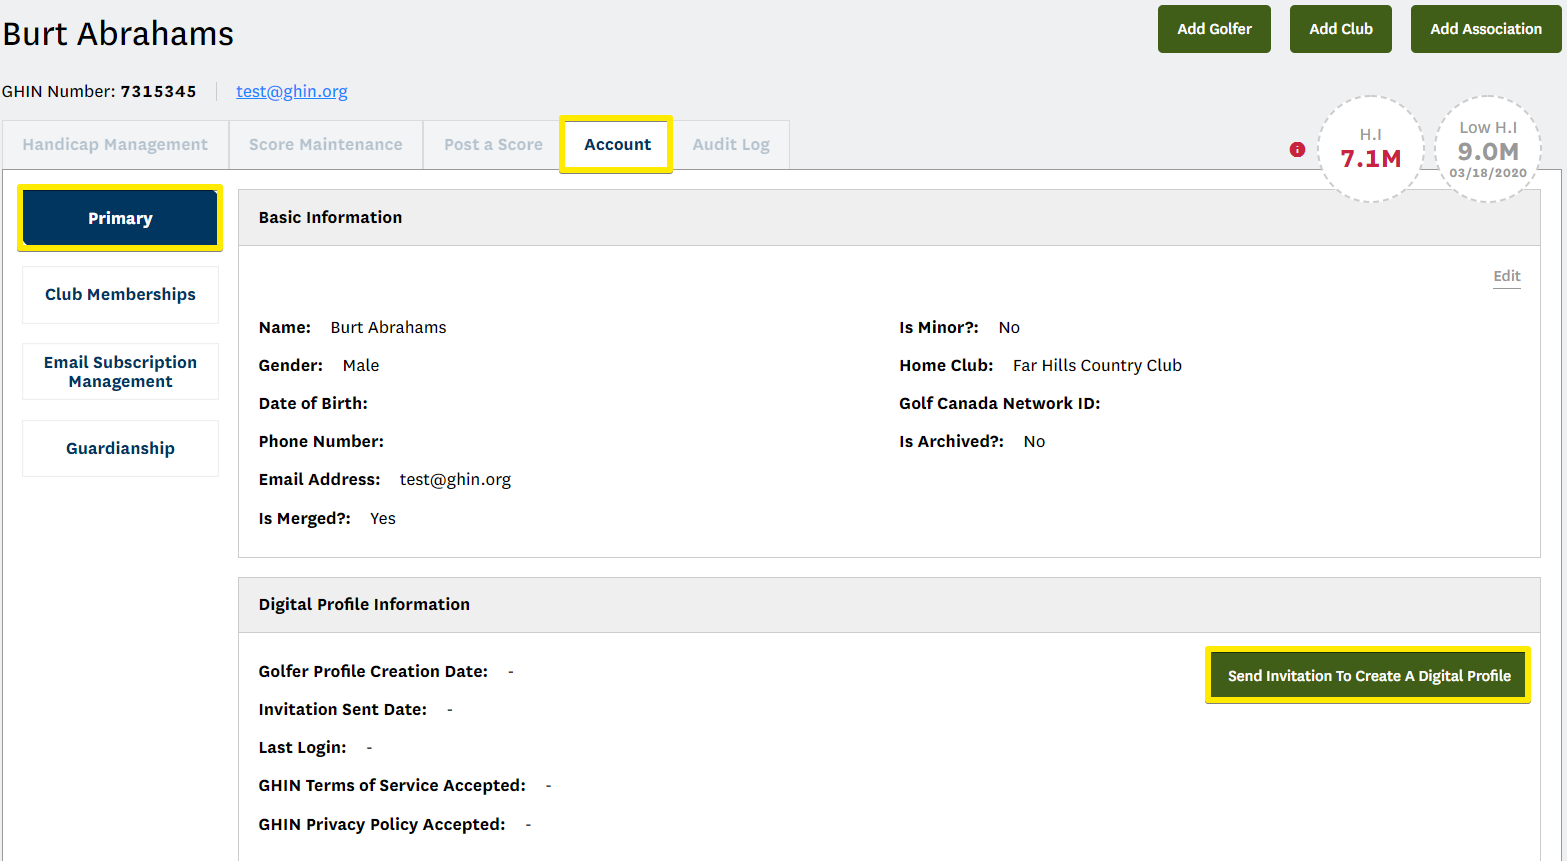Click the Low H.I 9.0M badge
This screenshot has height=861, width=1567.
pos(1488,149)
